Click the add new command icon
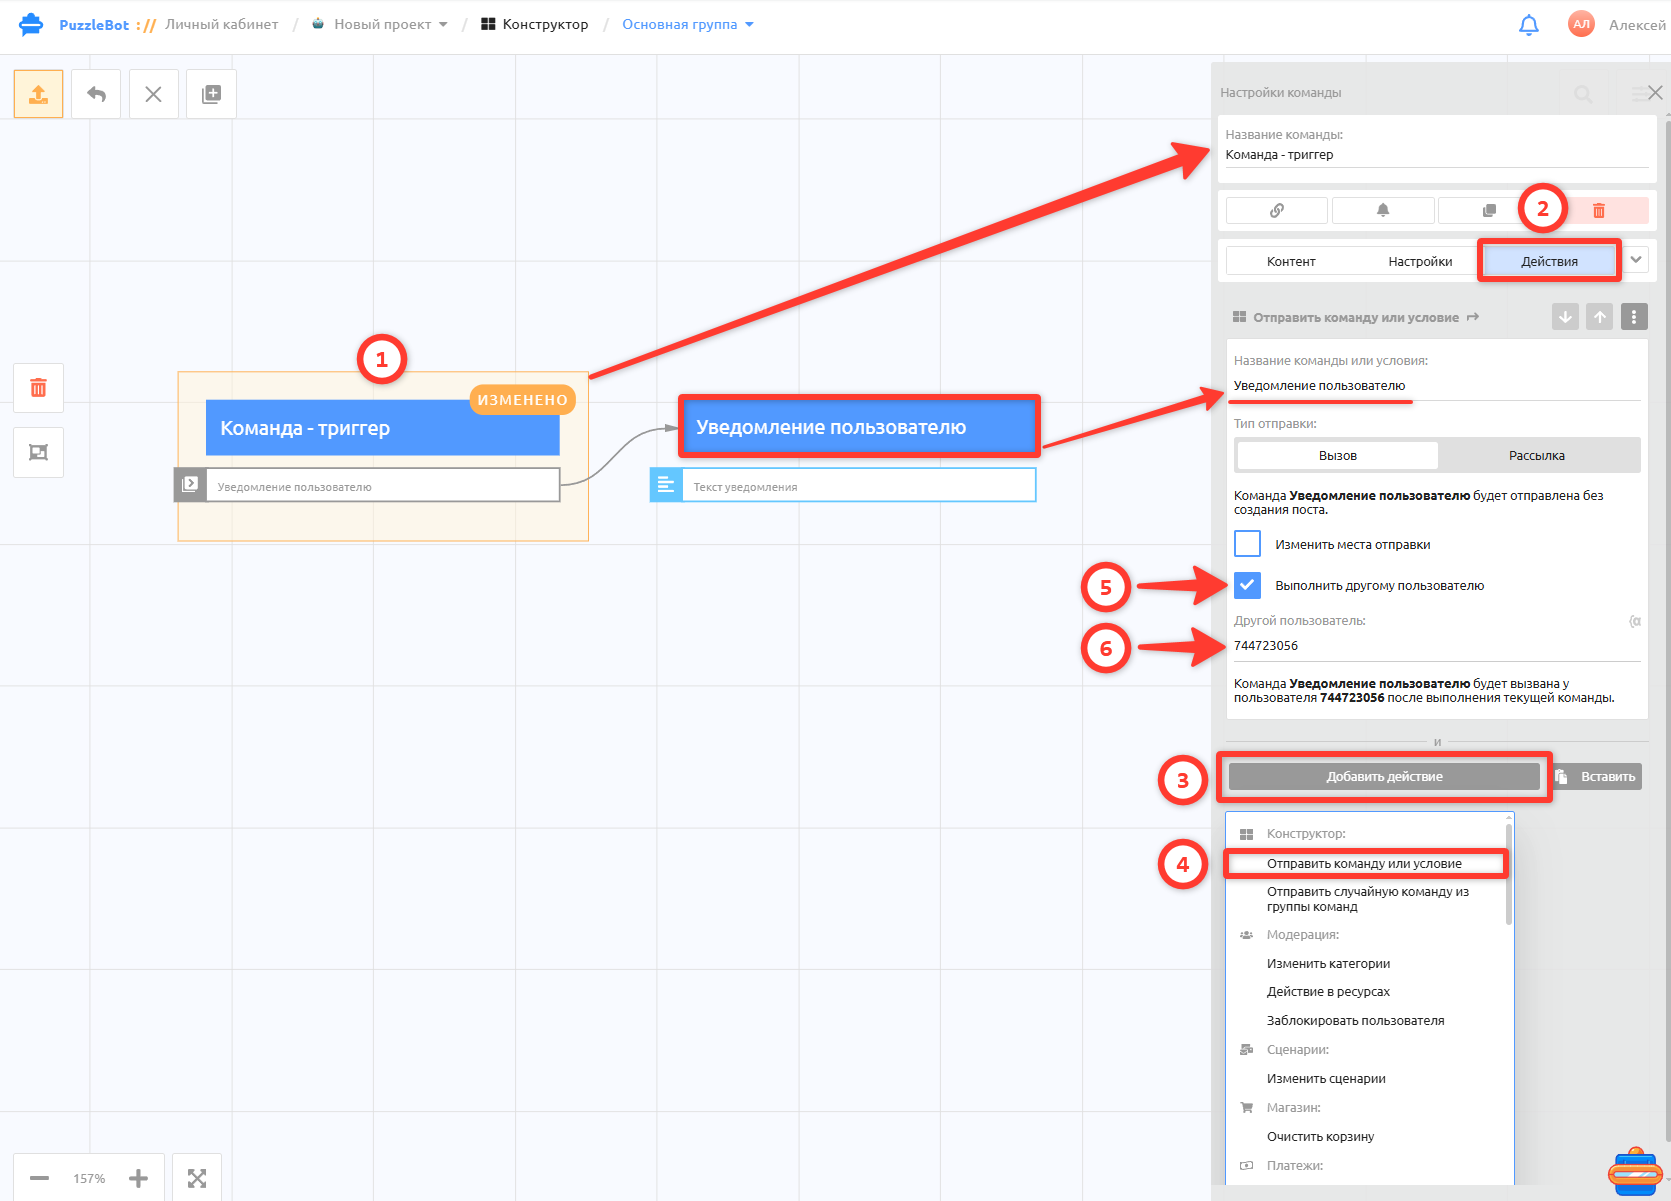 tap(211, 94)
